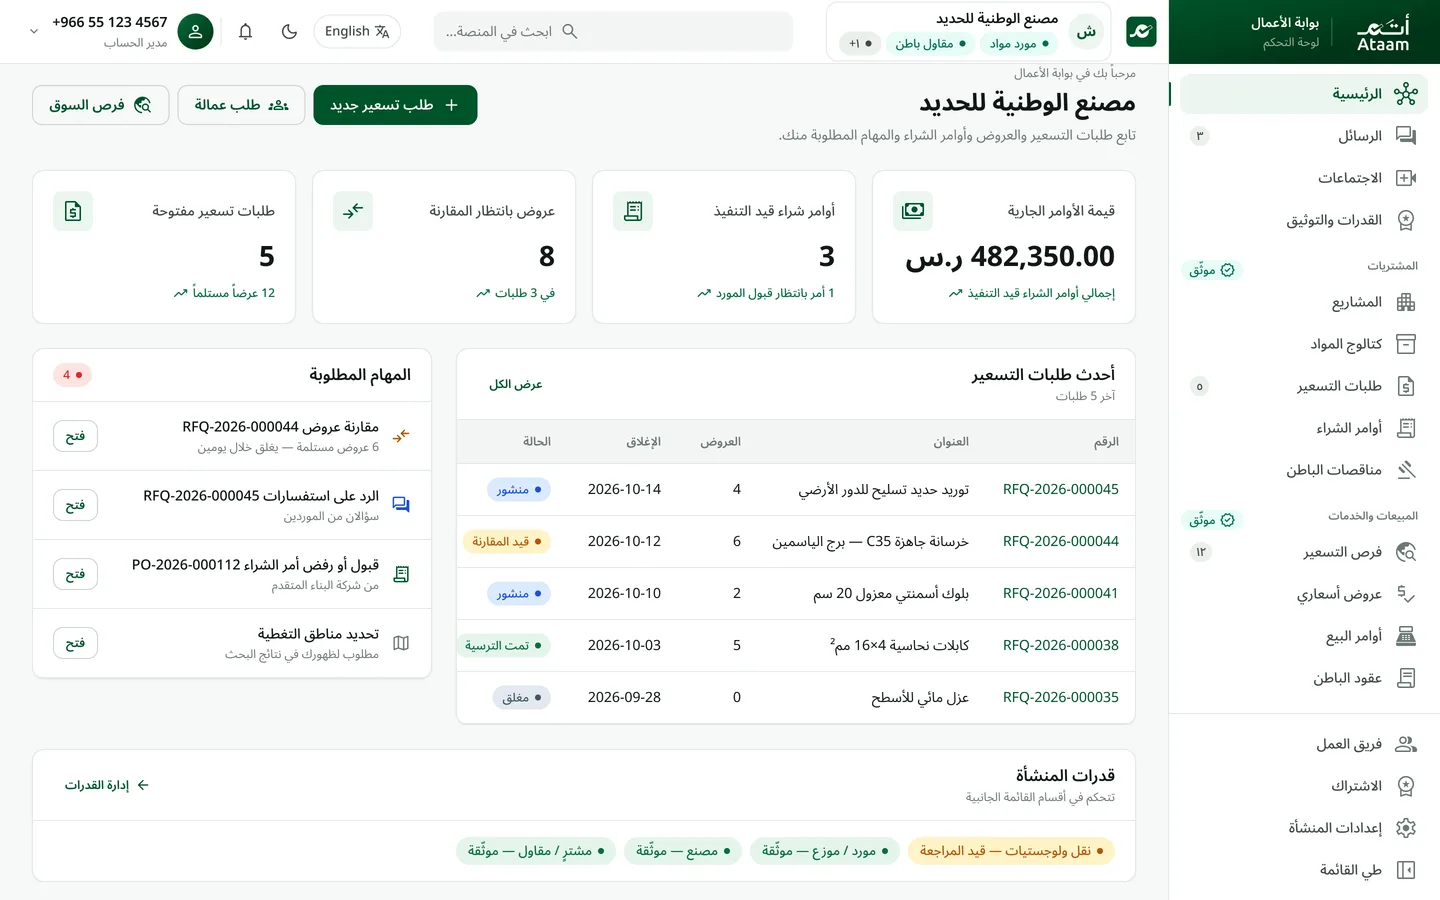Create new pricing request طلب تسعير جديد
This screenshot has width=1440, height=900.
point(395,105)
